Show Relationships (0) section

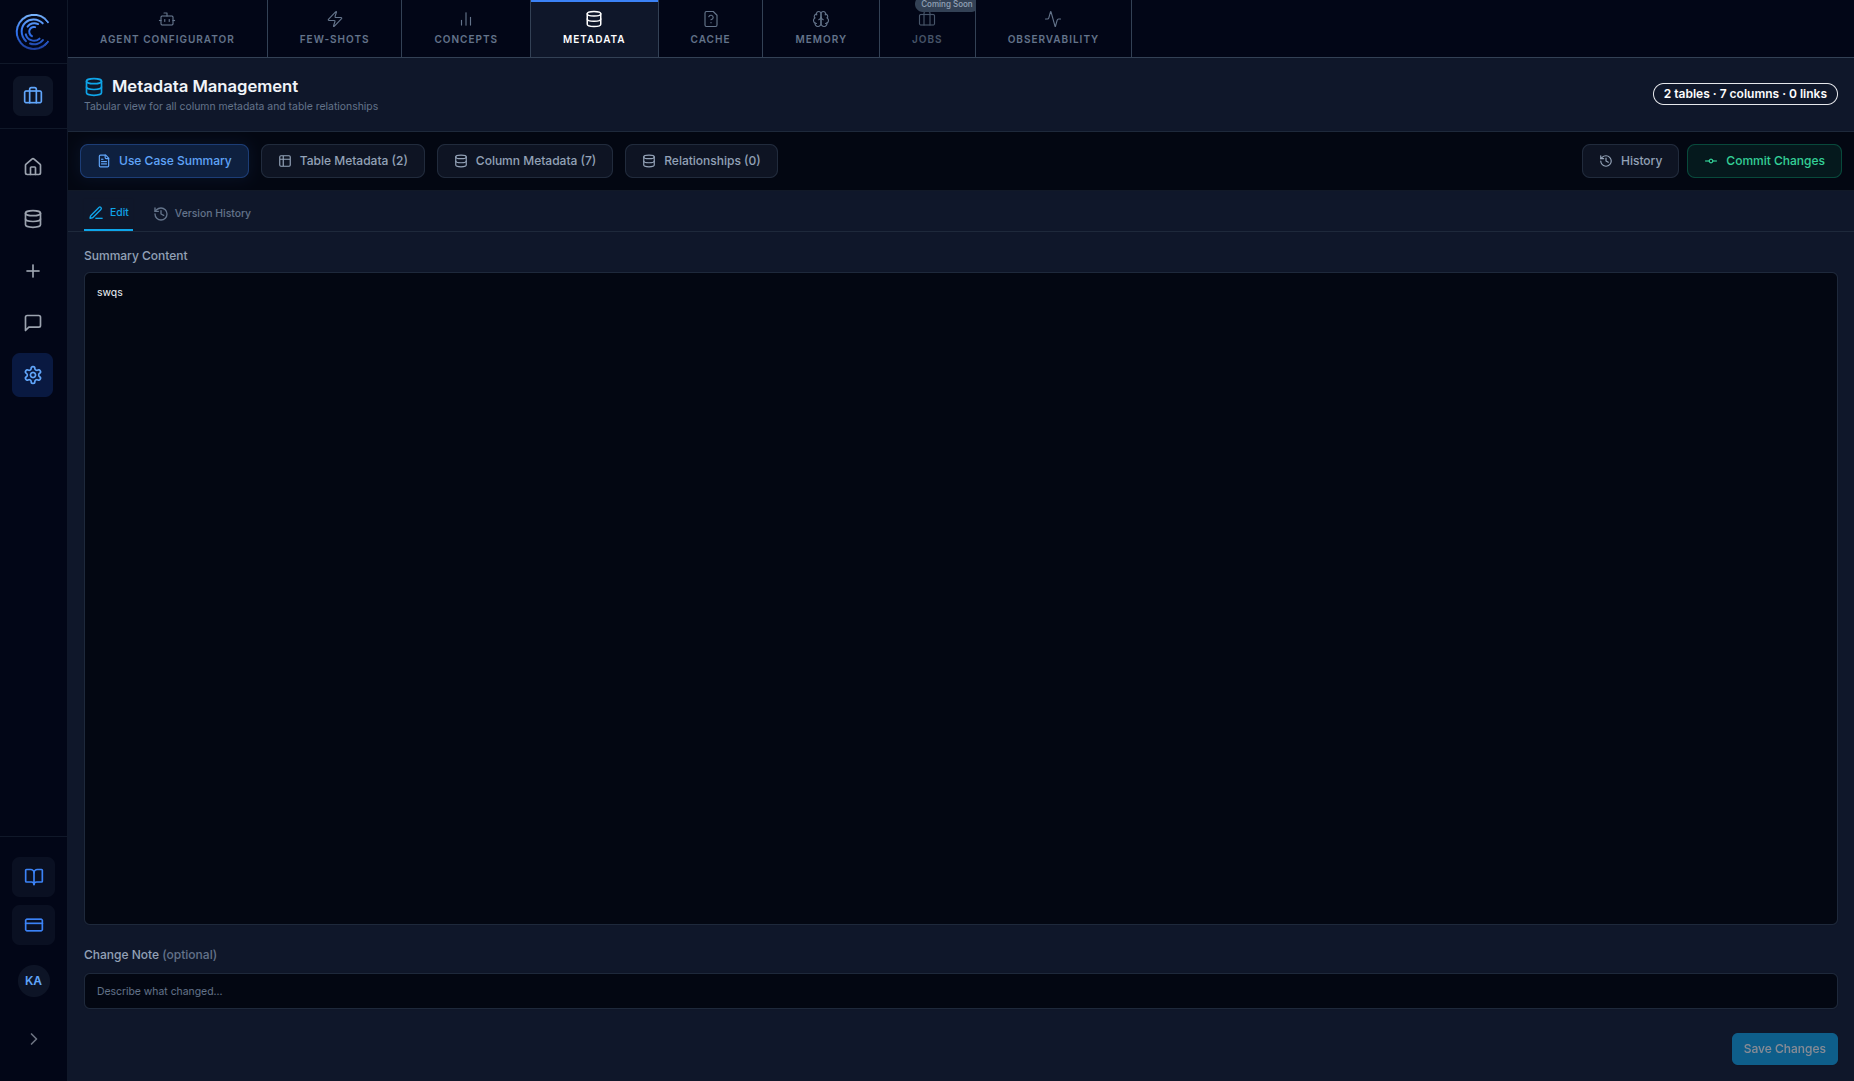click(x=701, y=161)
